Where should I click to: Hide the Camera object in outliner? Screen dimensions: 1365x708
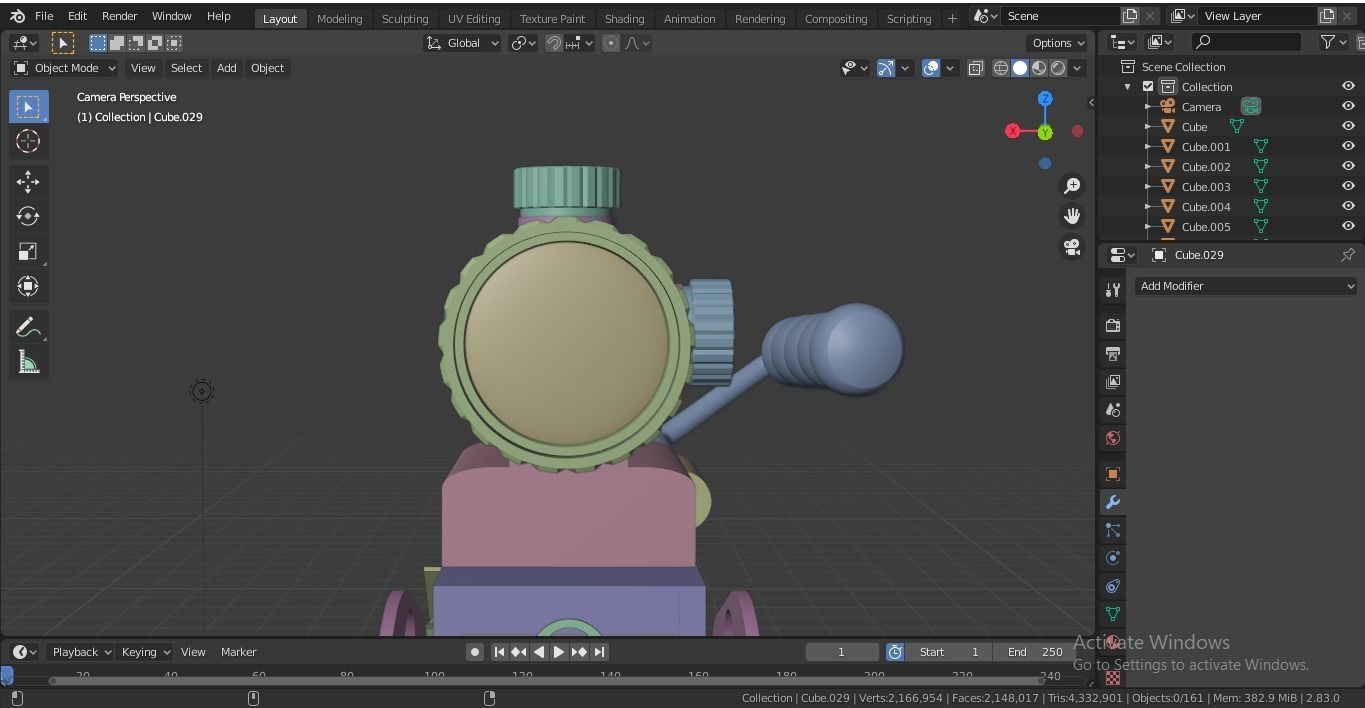(1348, 106)
